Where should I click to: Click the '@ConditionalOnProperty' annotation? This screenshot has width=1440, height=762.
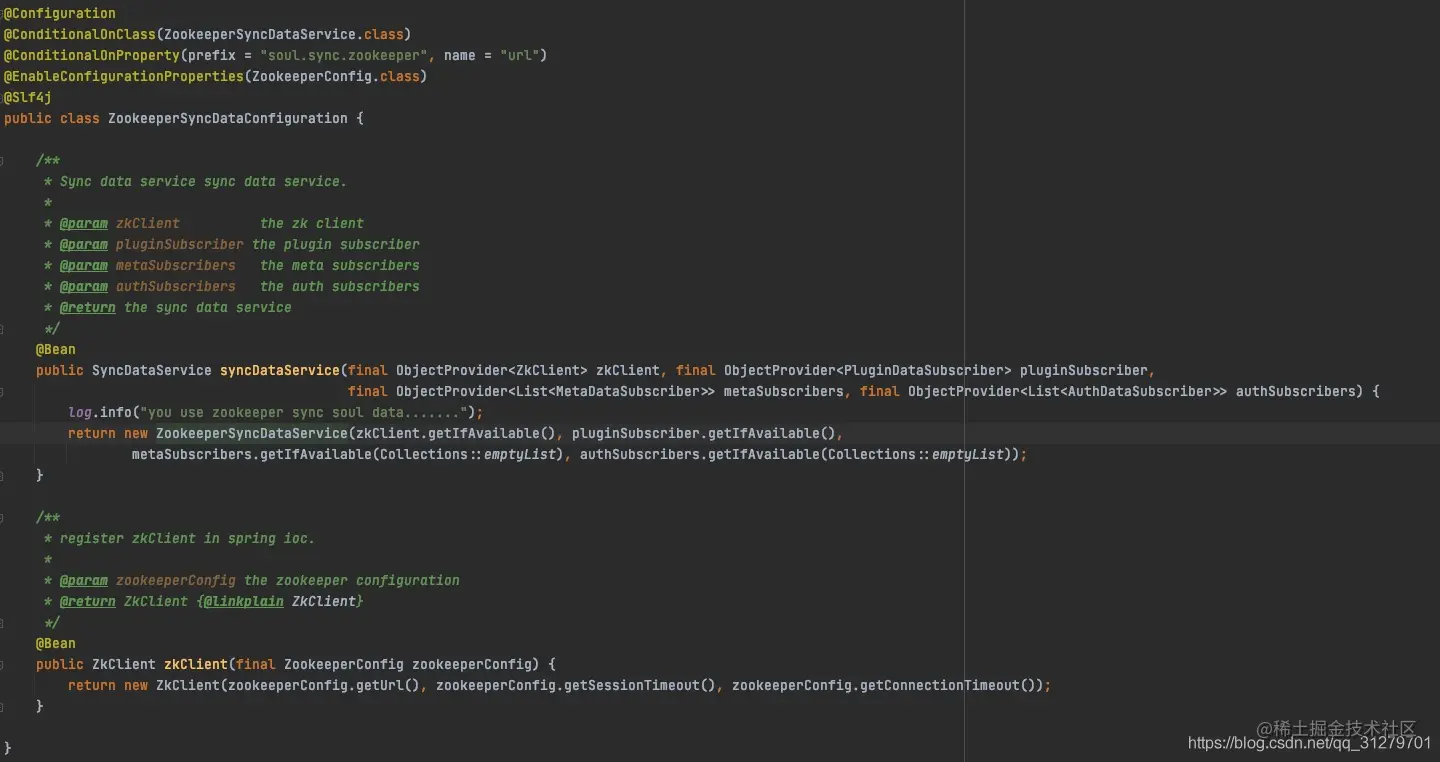(92, 55)
